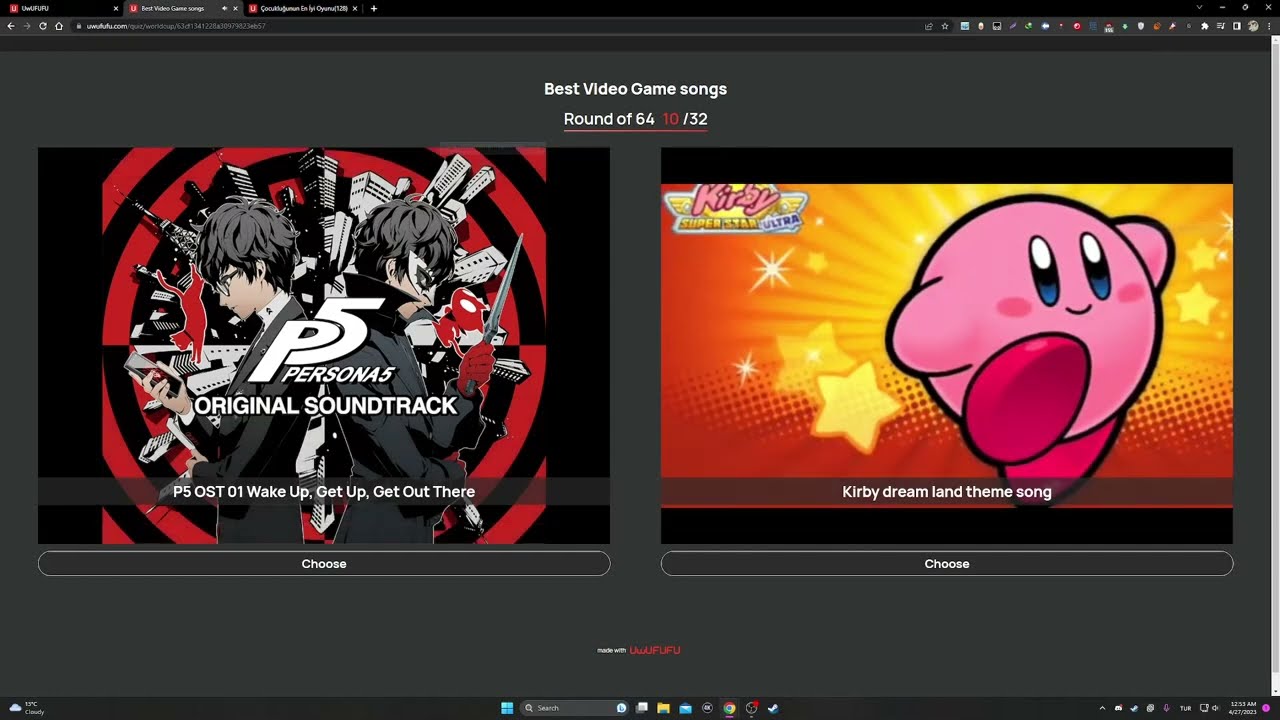Open a new browser tab
This screenshot has width=1280, height=720.
pos(374,8)
